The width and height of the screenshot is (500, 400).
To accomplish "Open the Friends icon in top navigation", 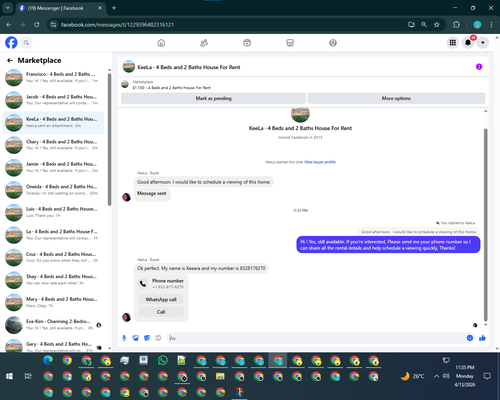I will tap(204, 43).
